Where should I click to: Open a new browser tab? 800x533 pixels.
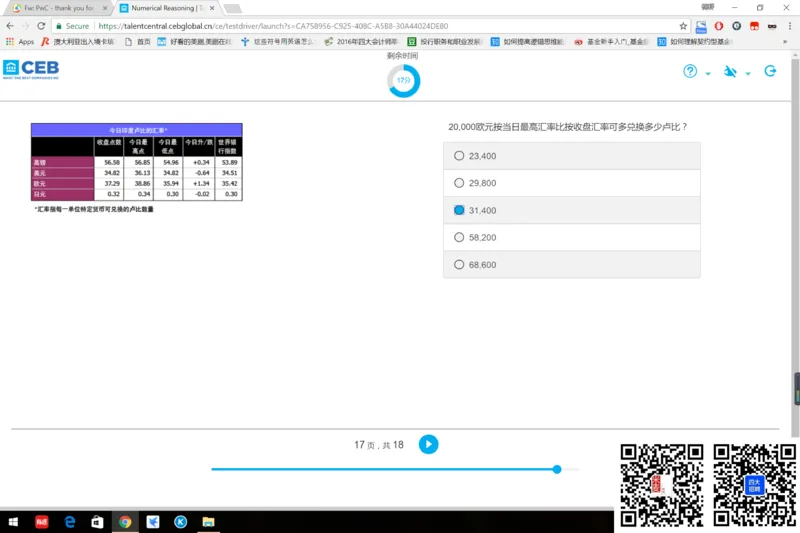(232, 8)
